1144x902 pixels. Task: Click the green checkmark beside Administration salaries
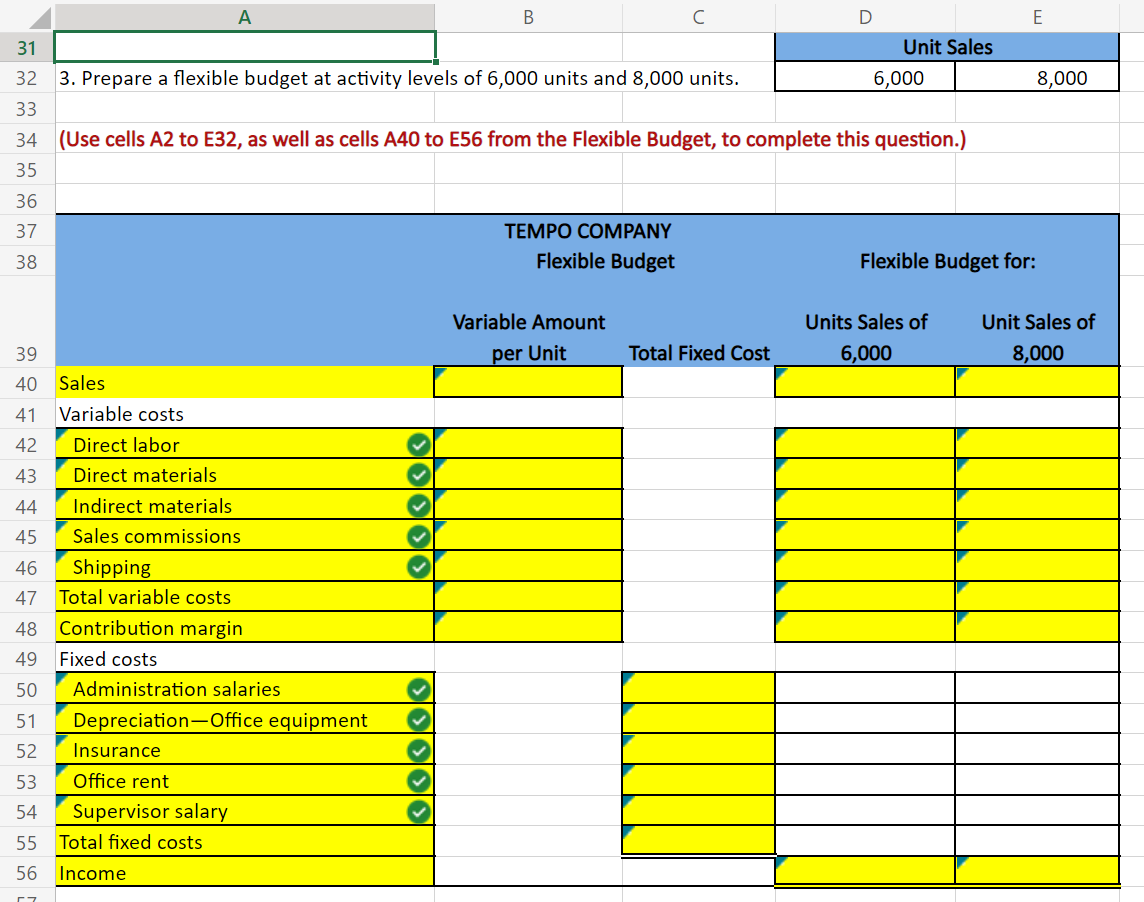point(419,689)
